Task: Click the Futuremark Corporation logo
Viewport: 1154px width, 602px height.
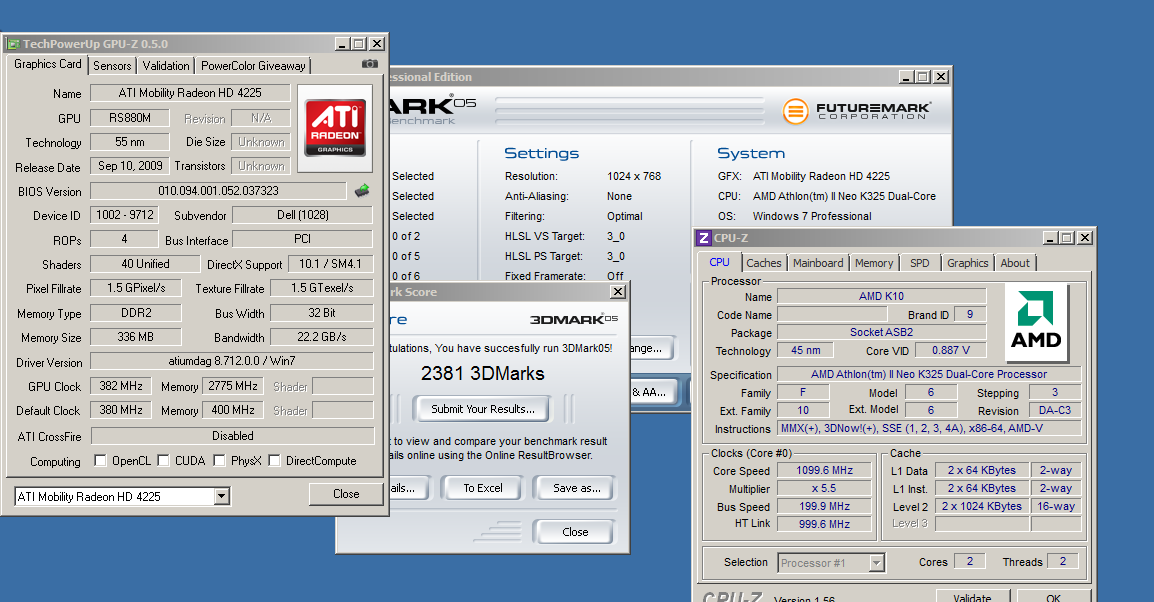Action: (857, 111)
